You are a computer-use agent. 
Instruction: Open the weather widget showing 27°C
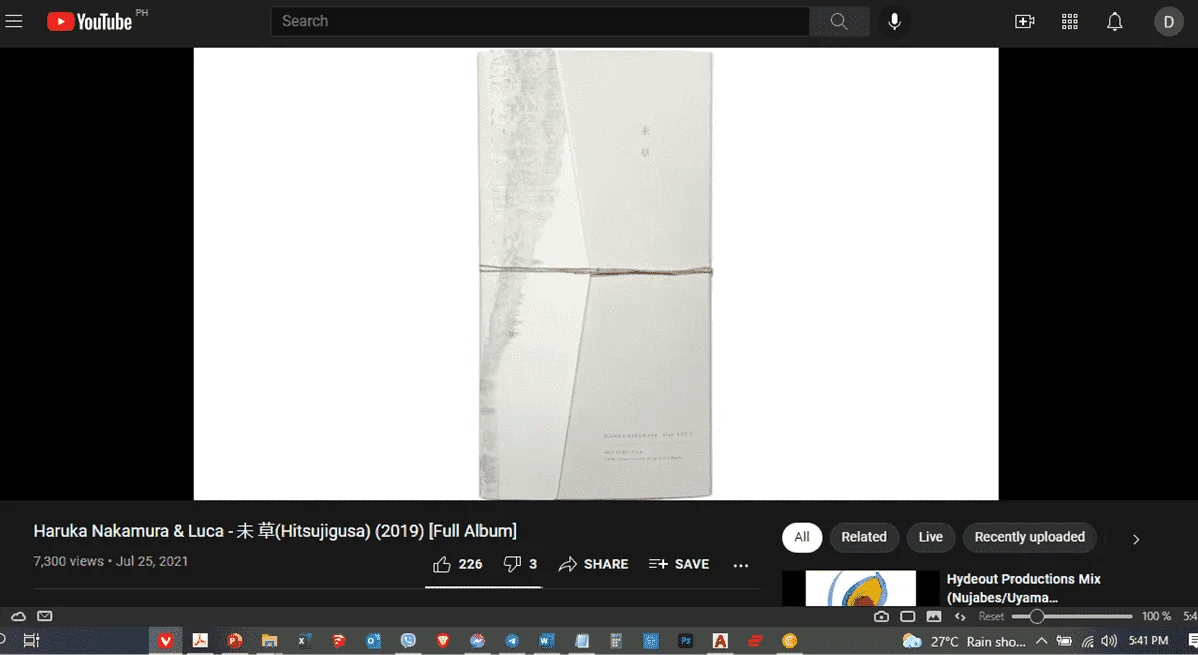(x=963, y=641)
